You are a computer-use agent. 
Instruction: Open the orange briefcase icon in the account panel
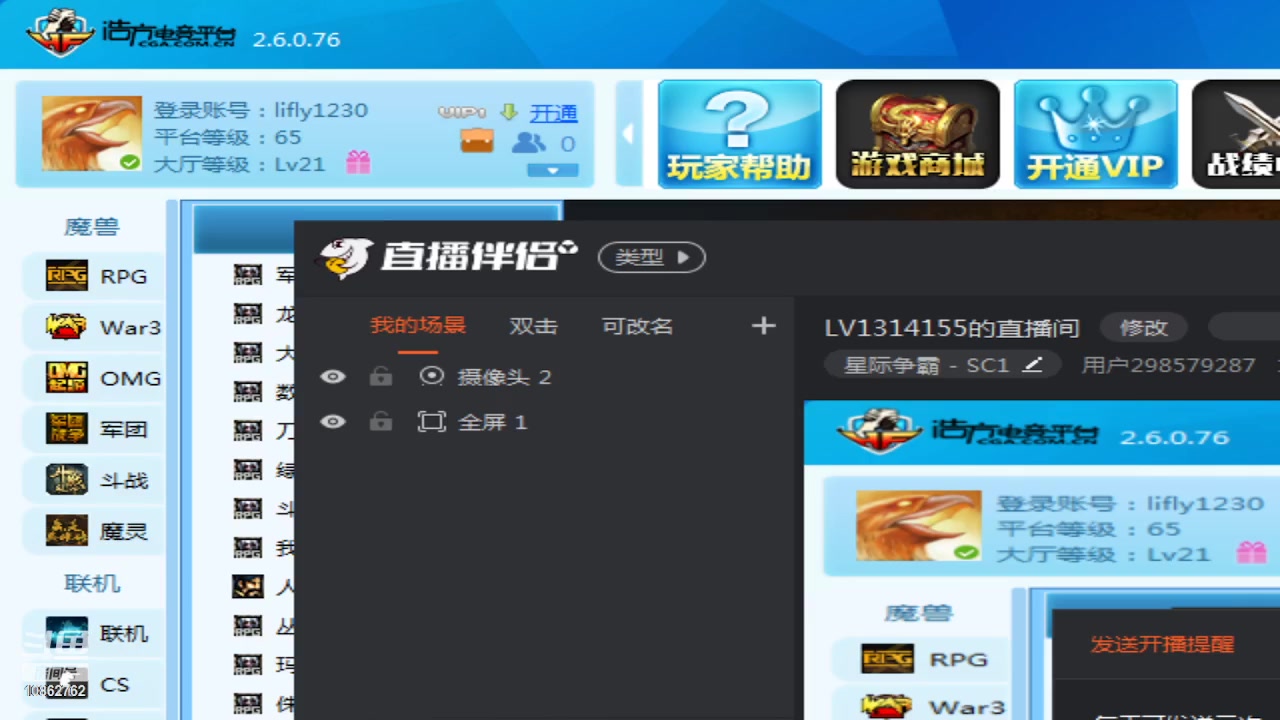tap(477, 141)
